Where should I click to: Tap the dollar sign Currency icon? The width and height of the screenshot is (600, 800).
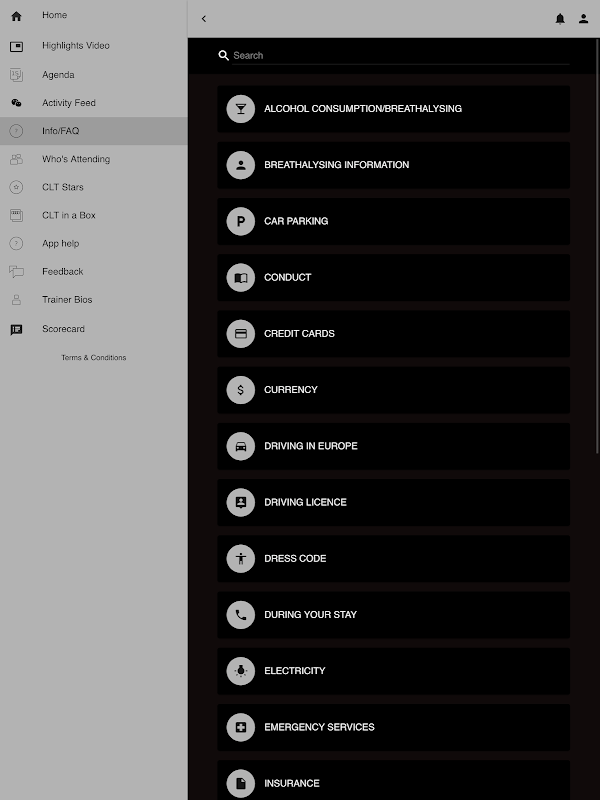click(240, 390)
